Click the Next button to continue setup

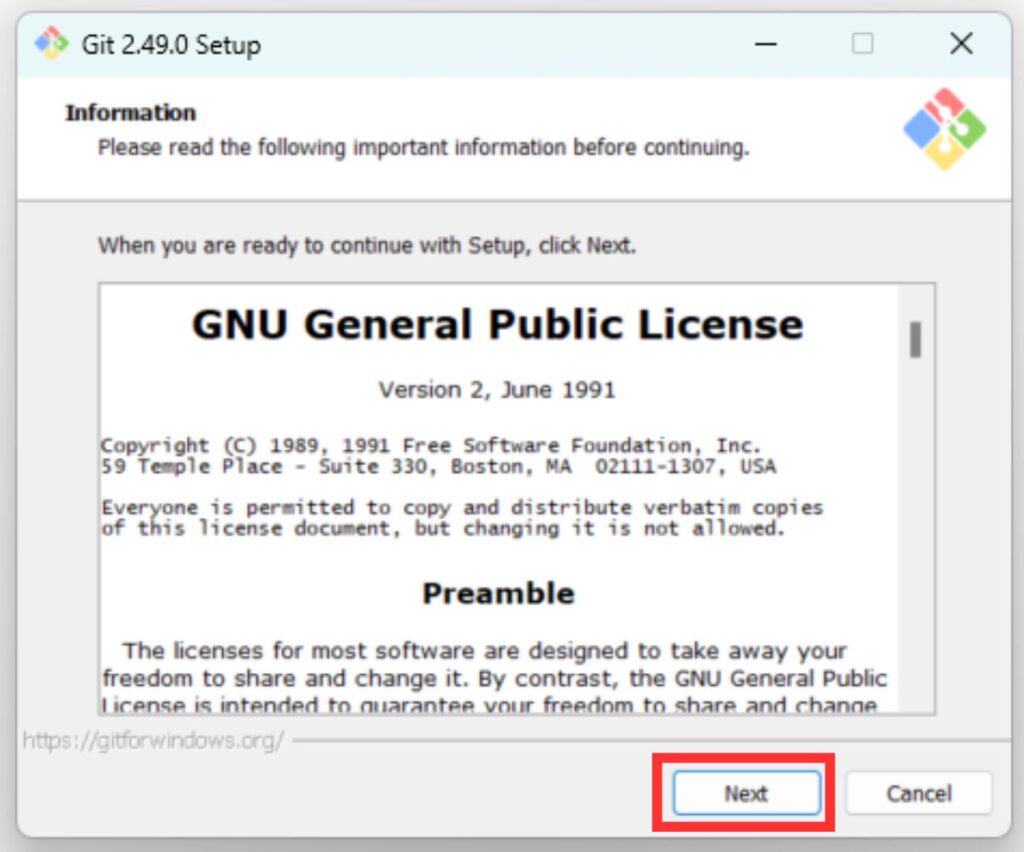coord(746,793)
